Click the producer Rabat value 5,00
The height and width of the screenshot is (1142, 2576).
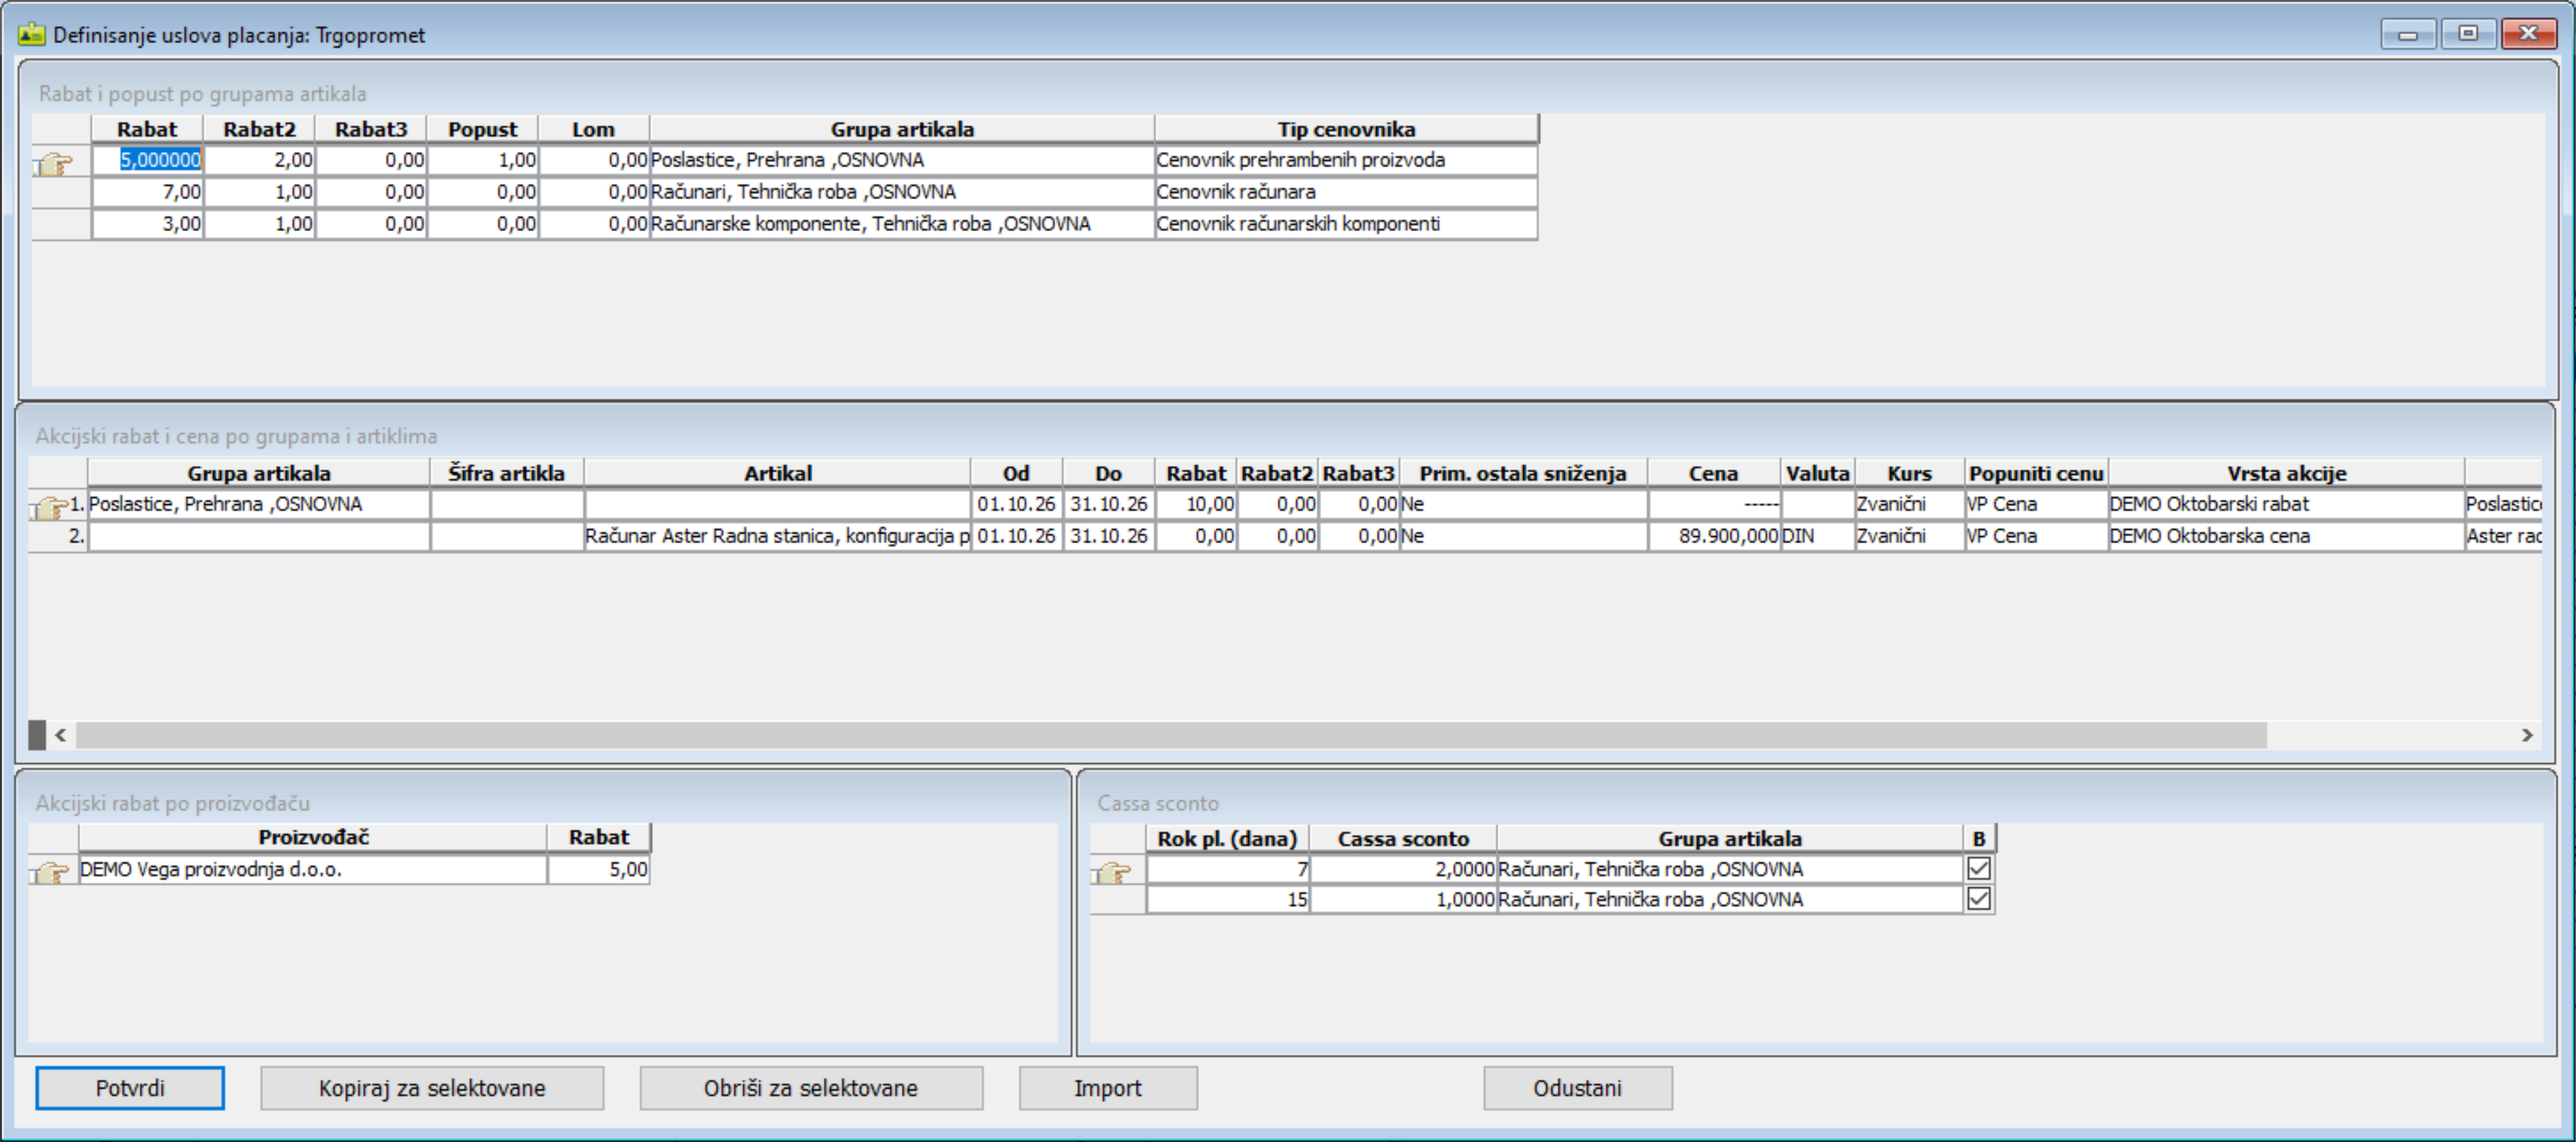[599, 870]
